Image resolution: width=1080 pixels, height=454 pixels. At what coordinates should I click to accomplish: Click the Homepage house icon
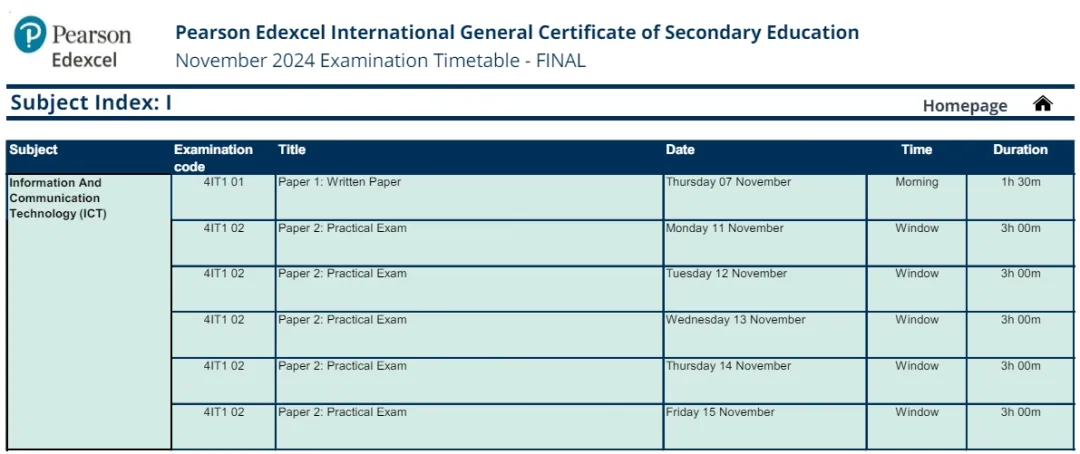pyautogui.click(x=1043, y=104)
